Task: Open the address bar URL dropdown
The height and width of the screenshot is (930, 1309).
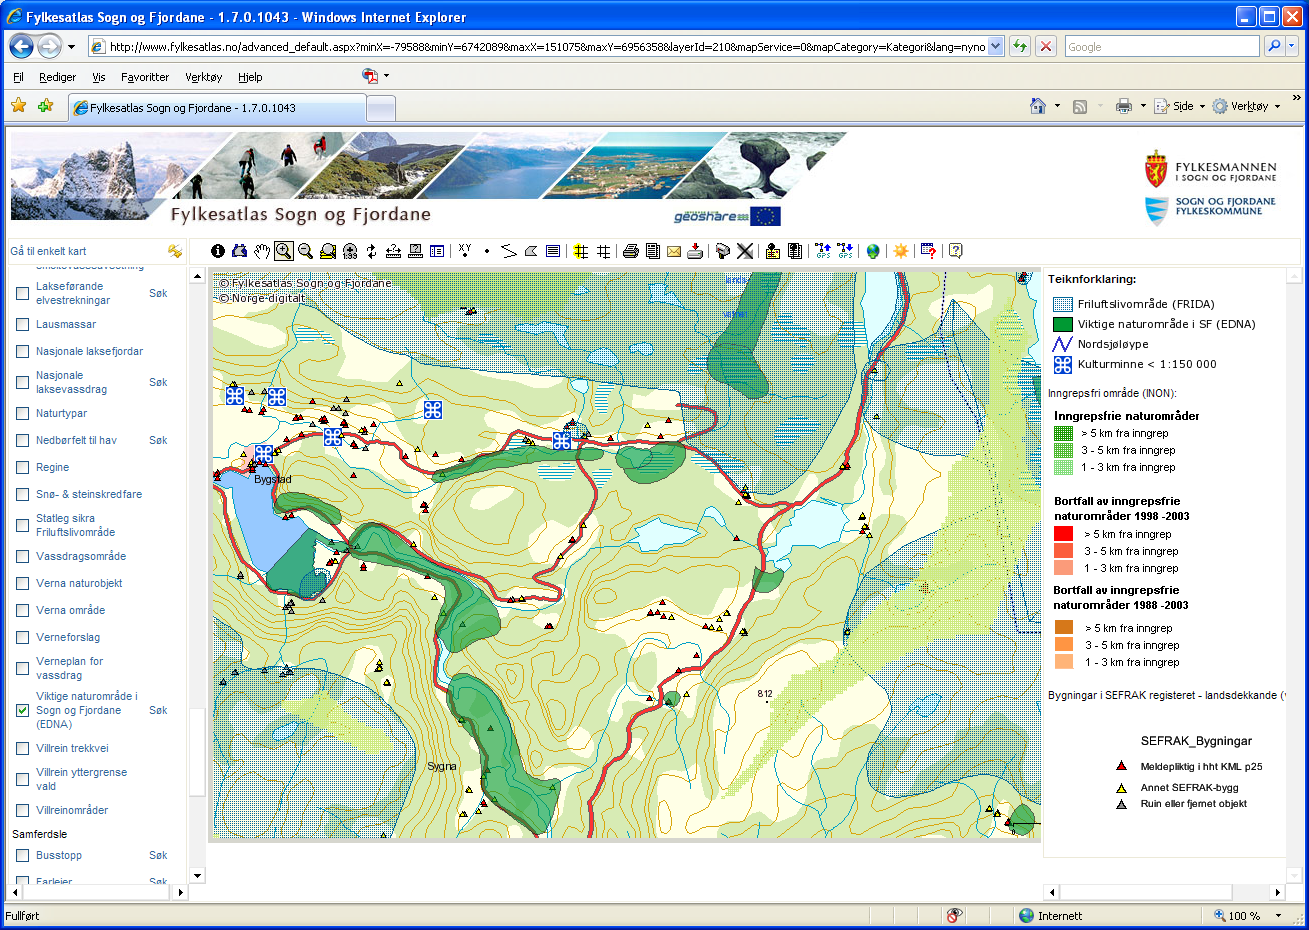Action: click(x=995, y=46)
